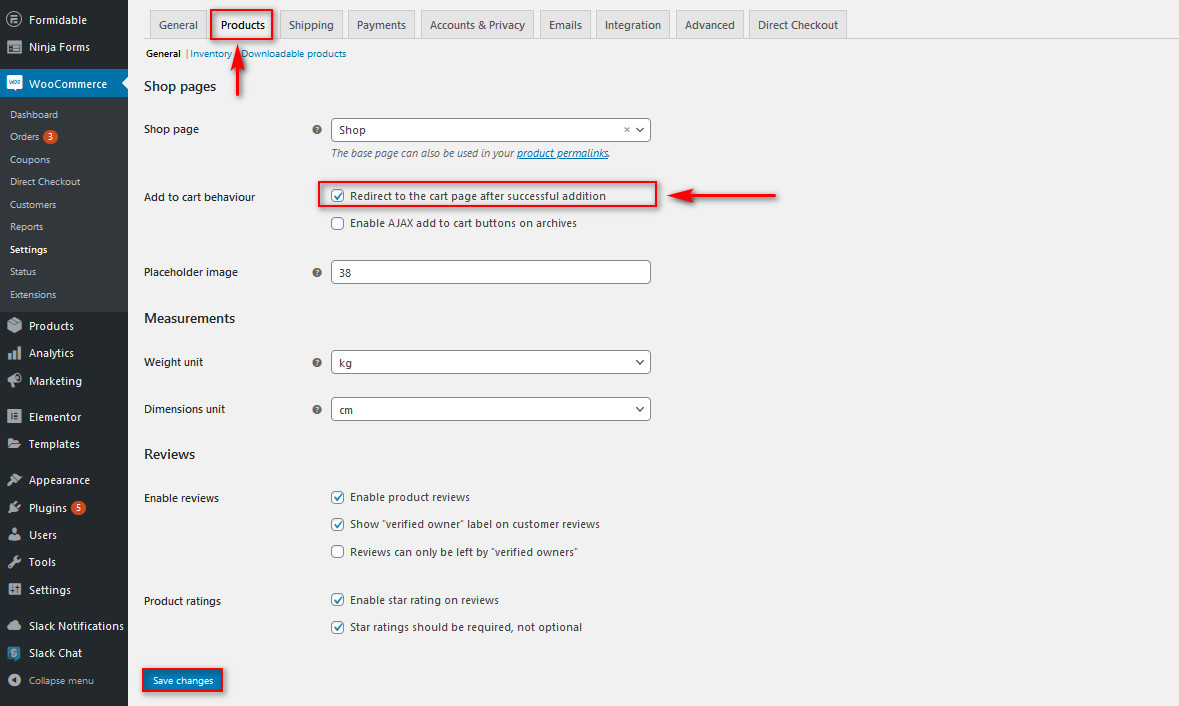Click the Shop page help tooltip icon
Screen dimensions: 1179x706
(x=317, y=130)
